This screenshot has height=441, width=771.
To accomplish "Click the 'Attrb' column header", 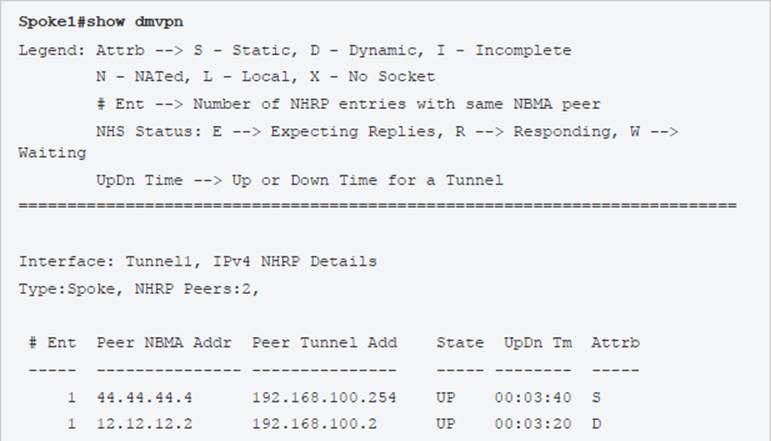I will pyautogui.click(x=615, y=343).
